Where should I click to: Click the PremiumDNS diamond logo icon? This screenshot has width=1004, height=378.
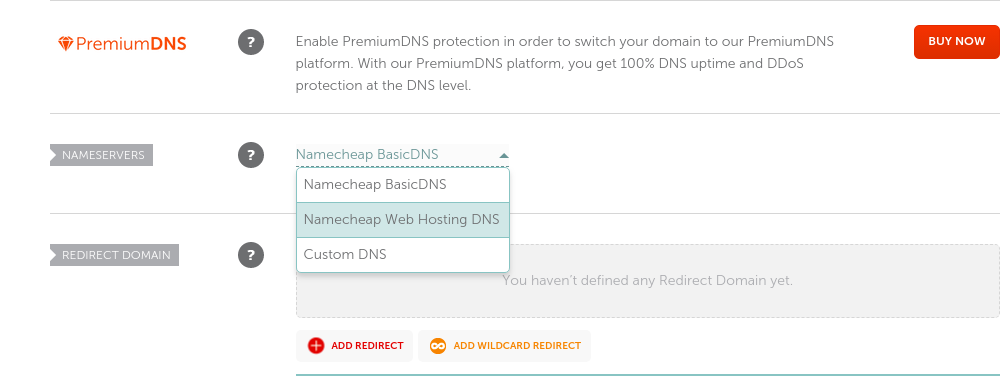coord(65,44)
